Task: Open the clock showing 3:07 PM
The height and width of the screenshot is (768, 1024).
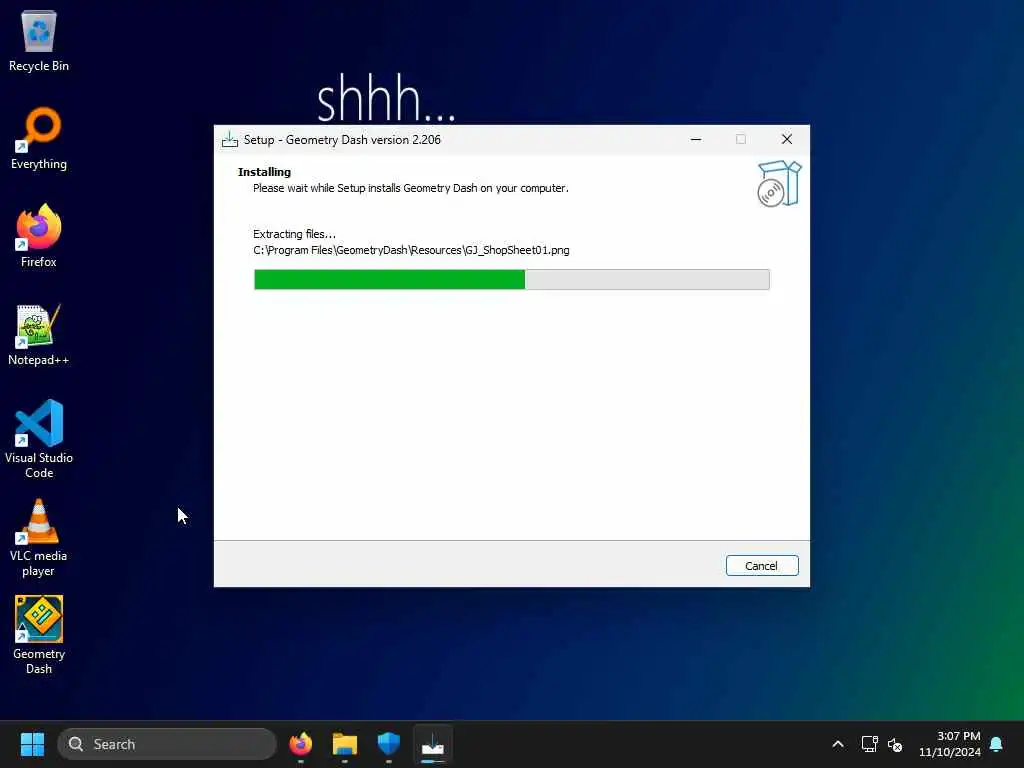Action: pos(950,744)
